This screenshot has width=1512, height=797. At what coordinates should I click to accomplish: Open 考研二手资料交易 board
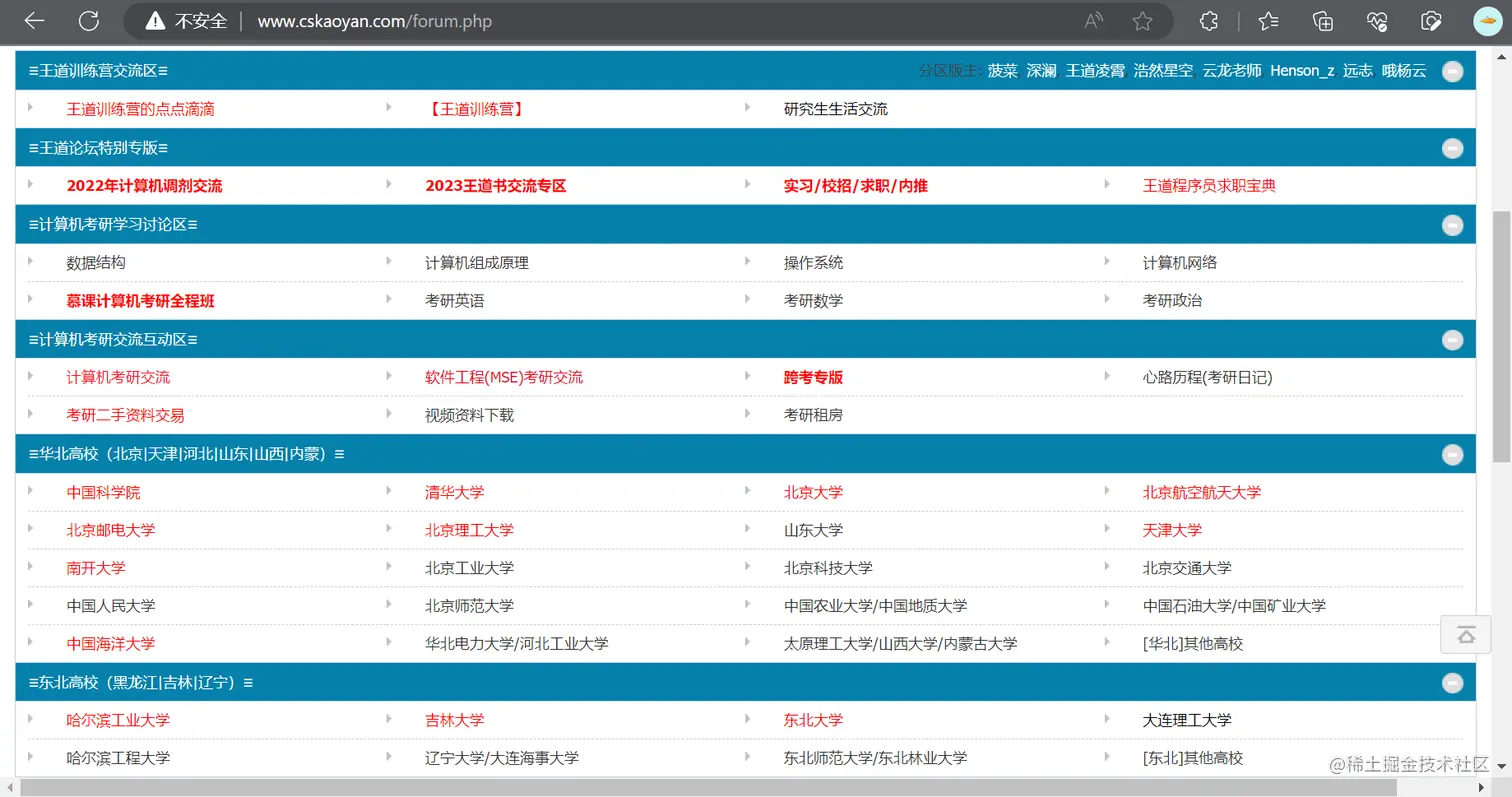pos(125,415)
